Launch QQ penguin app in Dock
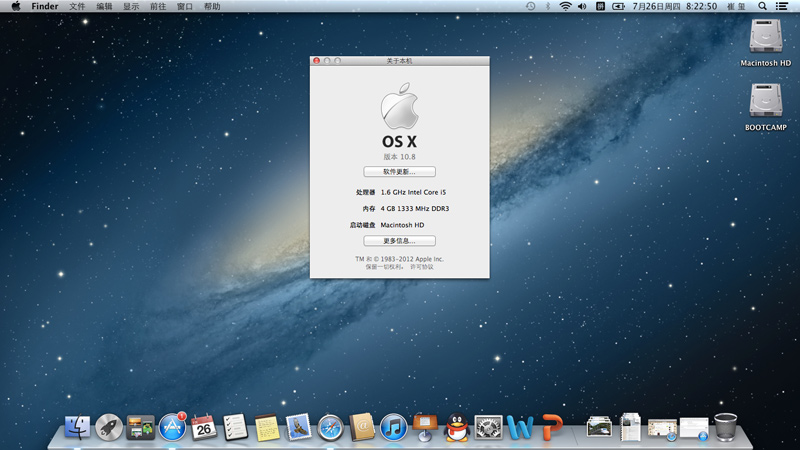The height and width of the screenshot is (450, 800). 457,428
